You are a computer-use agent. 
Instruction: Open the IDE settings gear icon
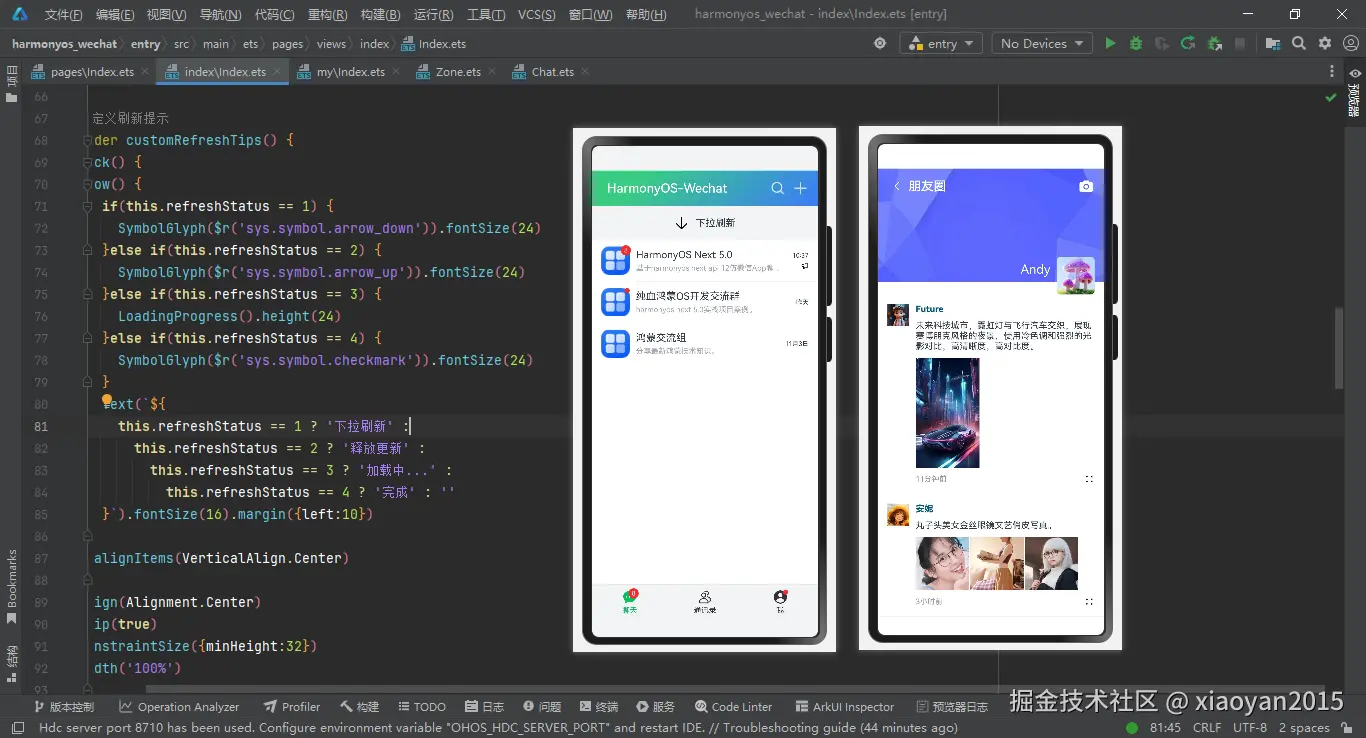pyautogui.click(x=1325, y=44)
